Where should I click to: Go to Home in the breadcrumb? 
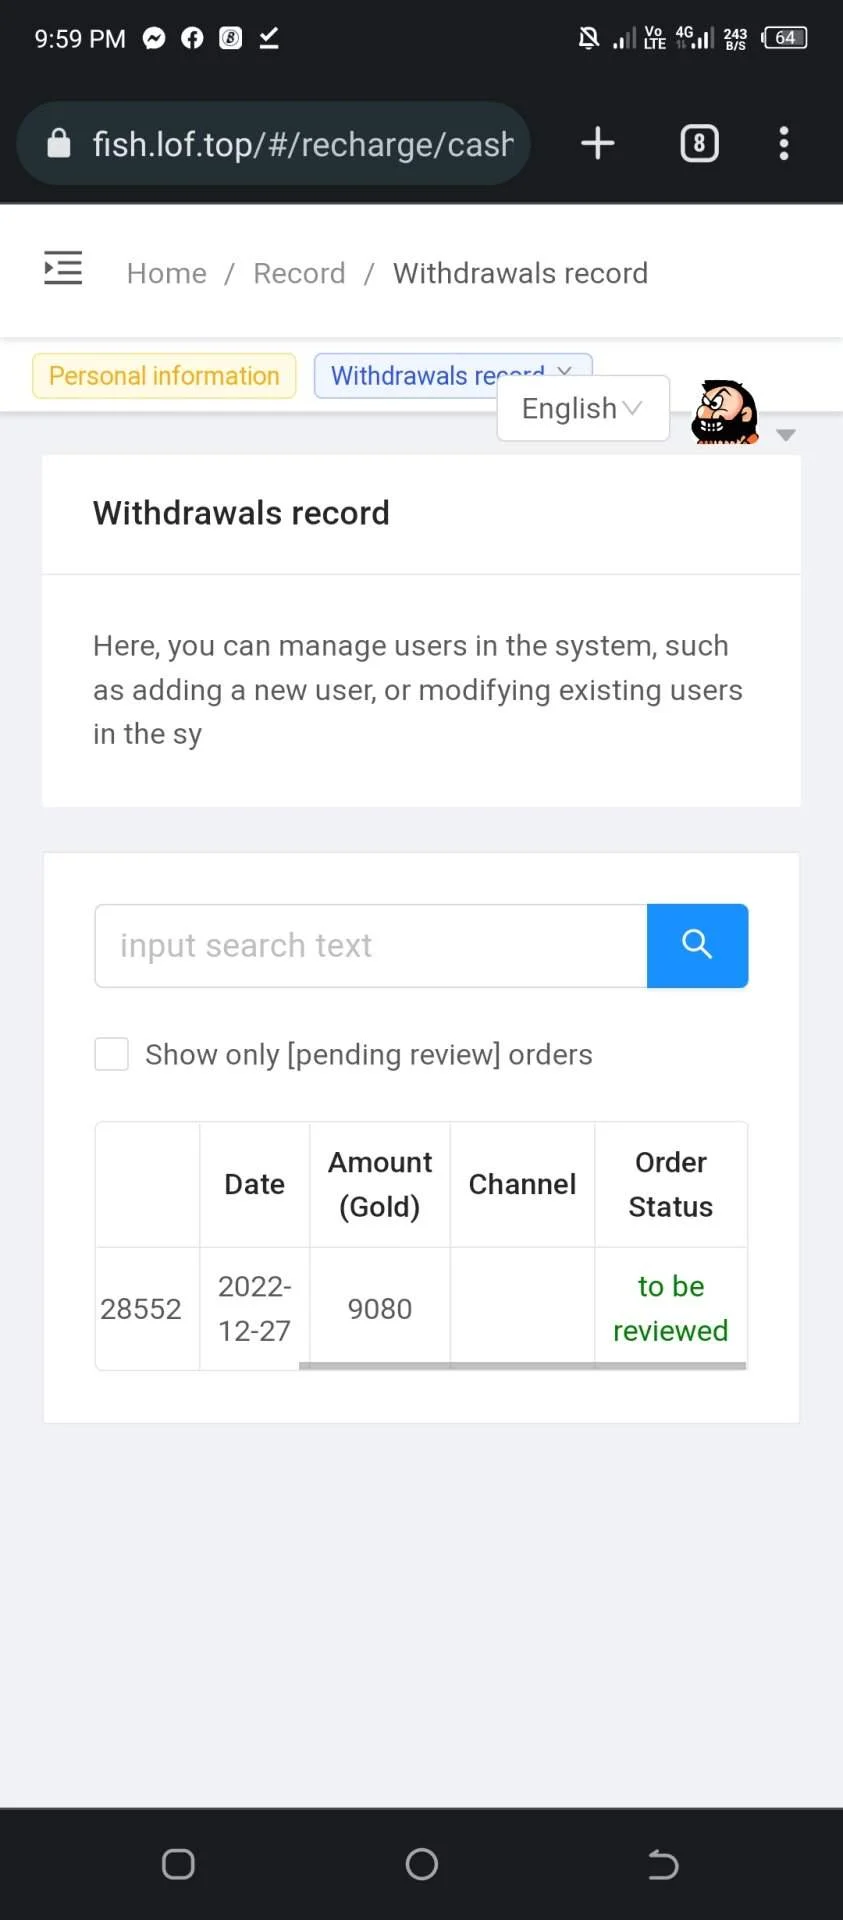point(167,273)
